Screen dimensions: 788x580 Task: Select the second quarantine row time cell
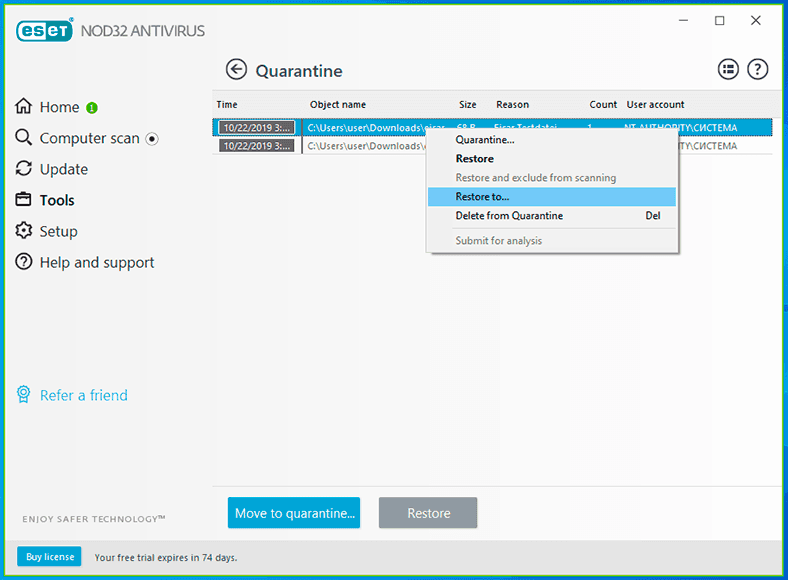pos(257,146)
